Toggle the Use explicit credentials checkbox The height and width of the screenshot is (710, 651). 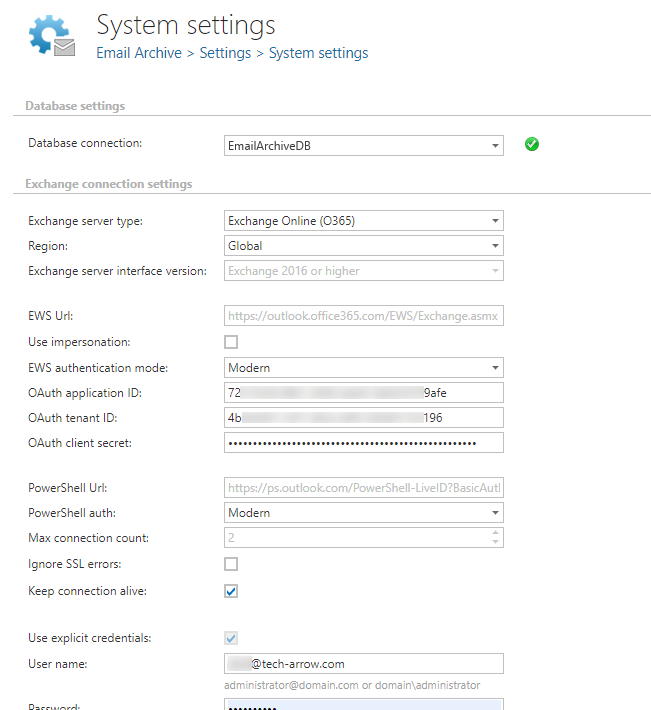click(x=231, y=638)
